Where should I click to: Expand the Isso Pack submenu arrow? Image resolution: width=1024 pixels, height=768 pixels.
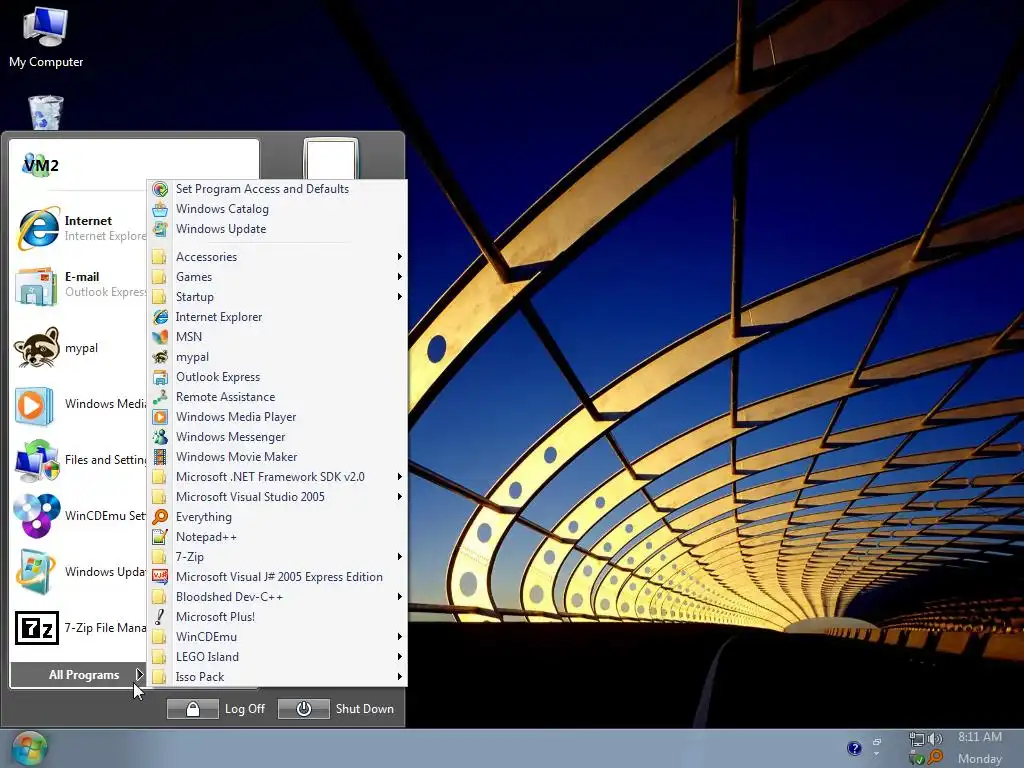click(x=400, y=677)
